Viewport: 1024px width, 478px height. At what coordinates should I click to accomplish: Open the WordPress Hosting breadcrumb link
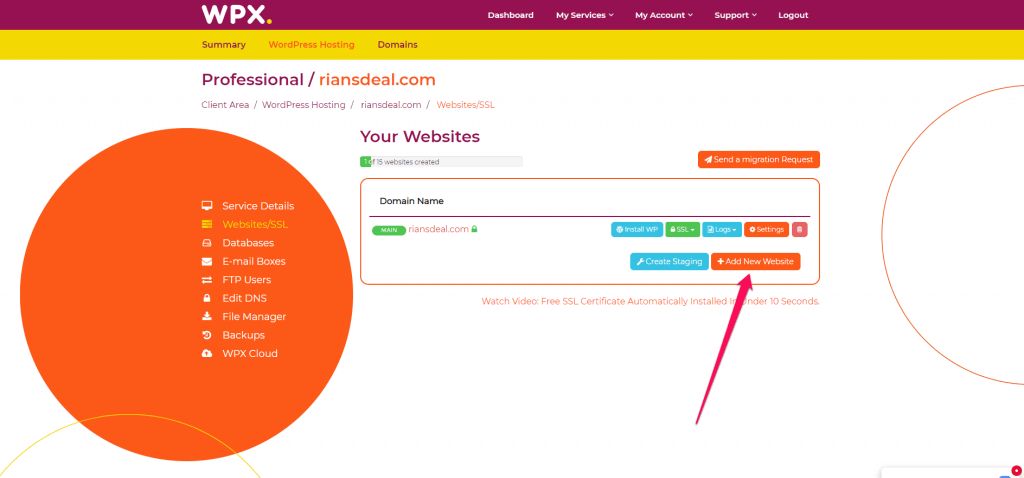[304, 104]
